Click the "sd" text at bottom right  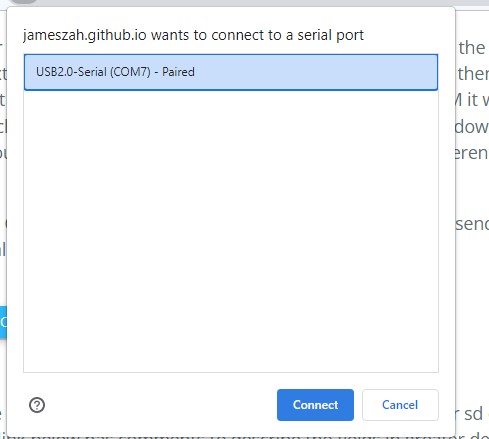(x=473, y=414)
